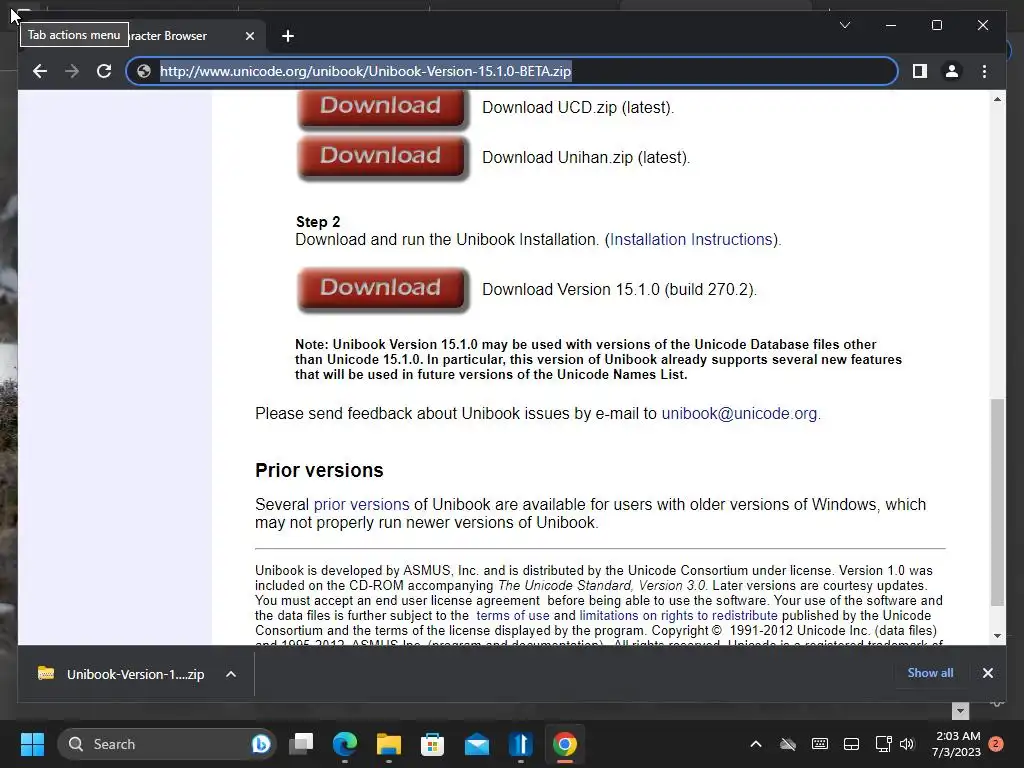Open the blue book app on taskbar
The image size is (1024, 768).
[520, 744]
